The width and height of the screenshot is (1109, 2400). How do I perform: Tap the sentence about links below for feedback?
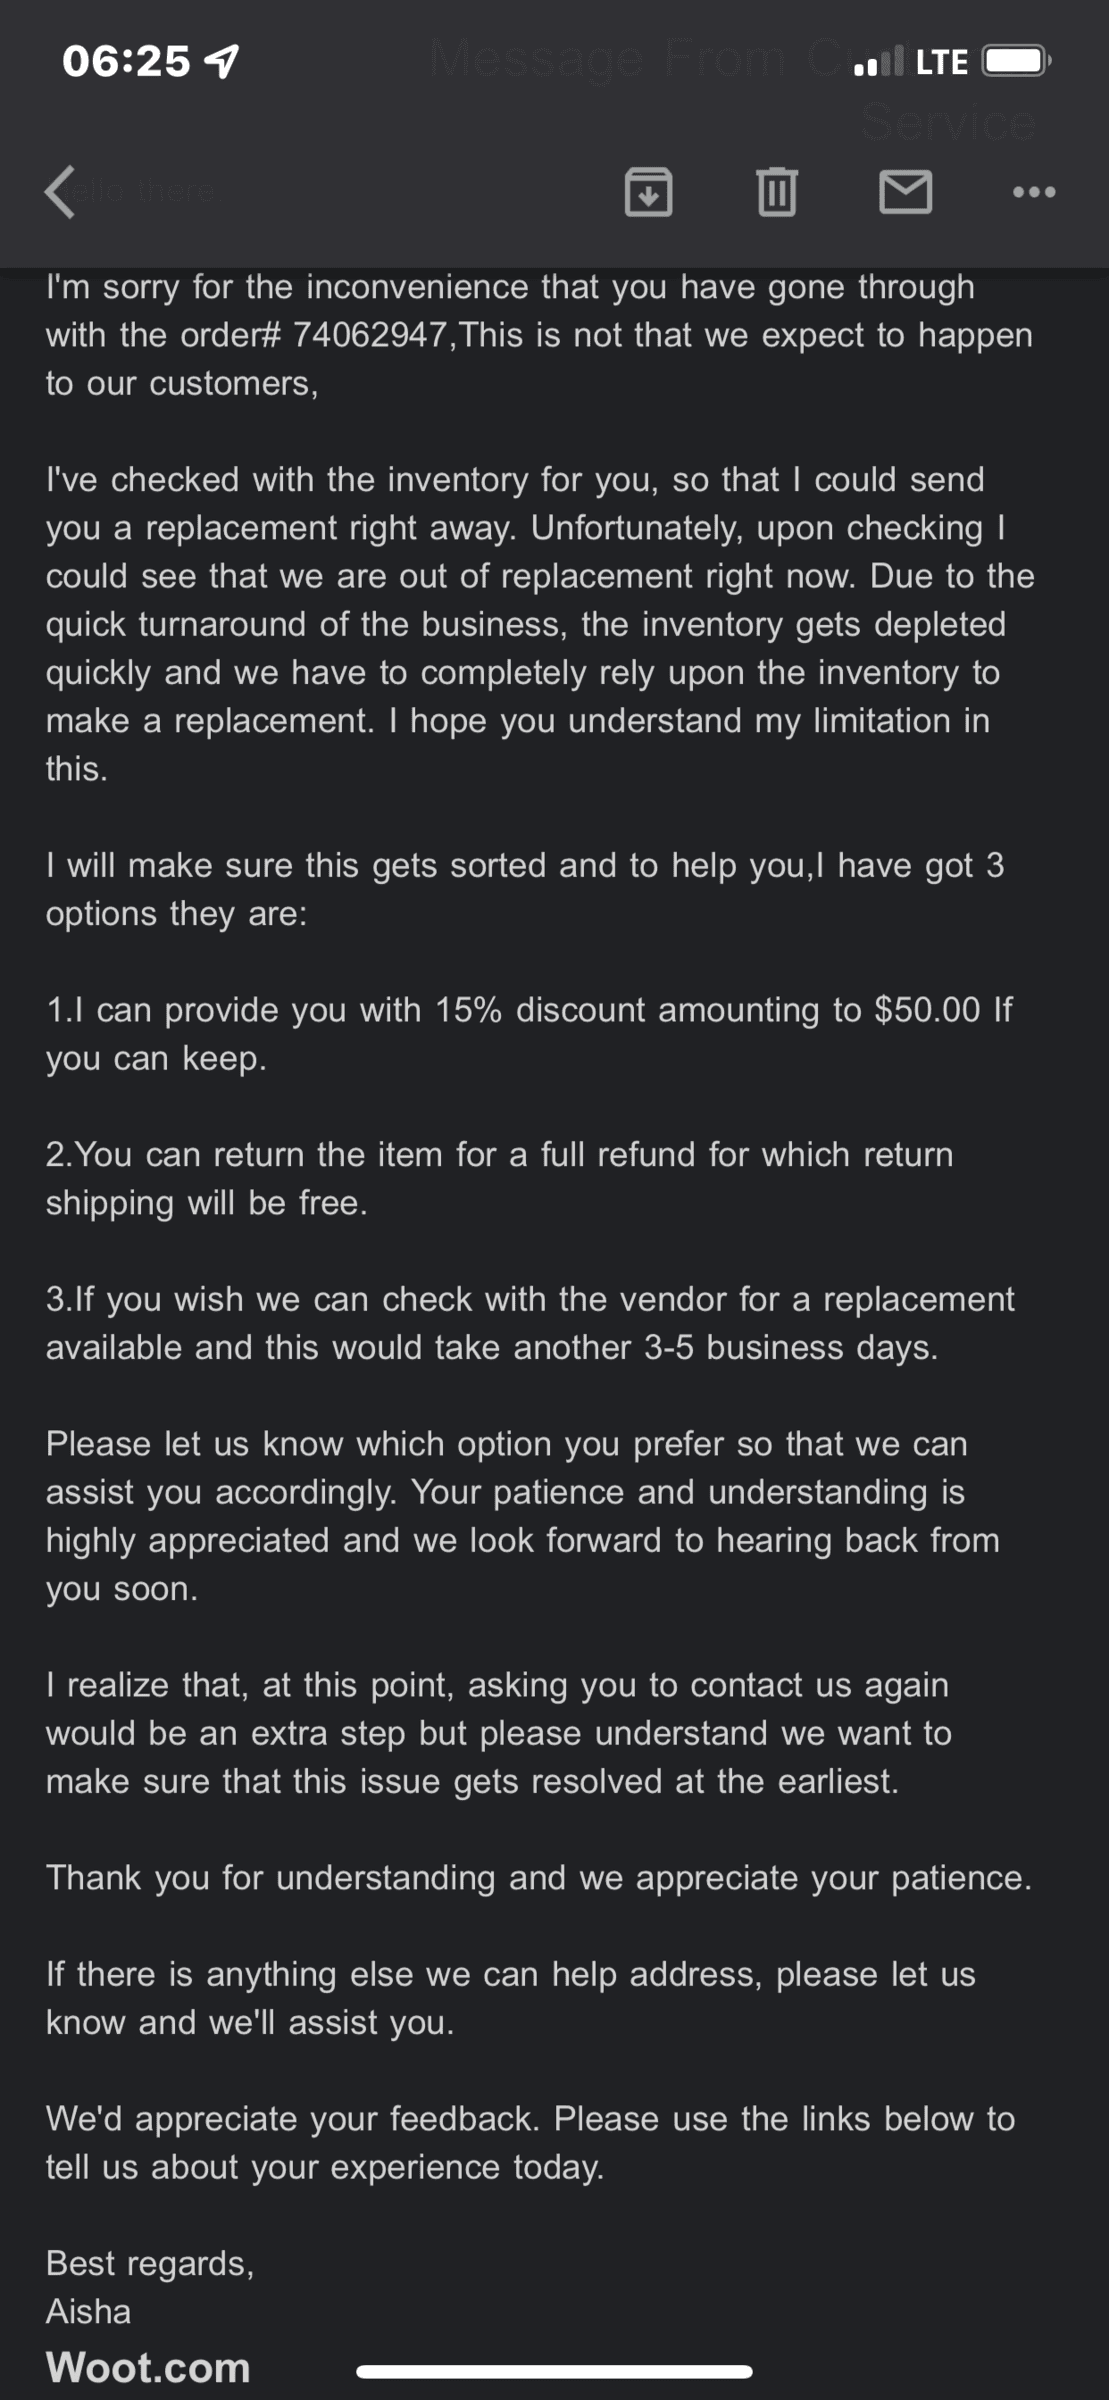(530, 2142)
